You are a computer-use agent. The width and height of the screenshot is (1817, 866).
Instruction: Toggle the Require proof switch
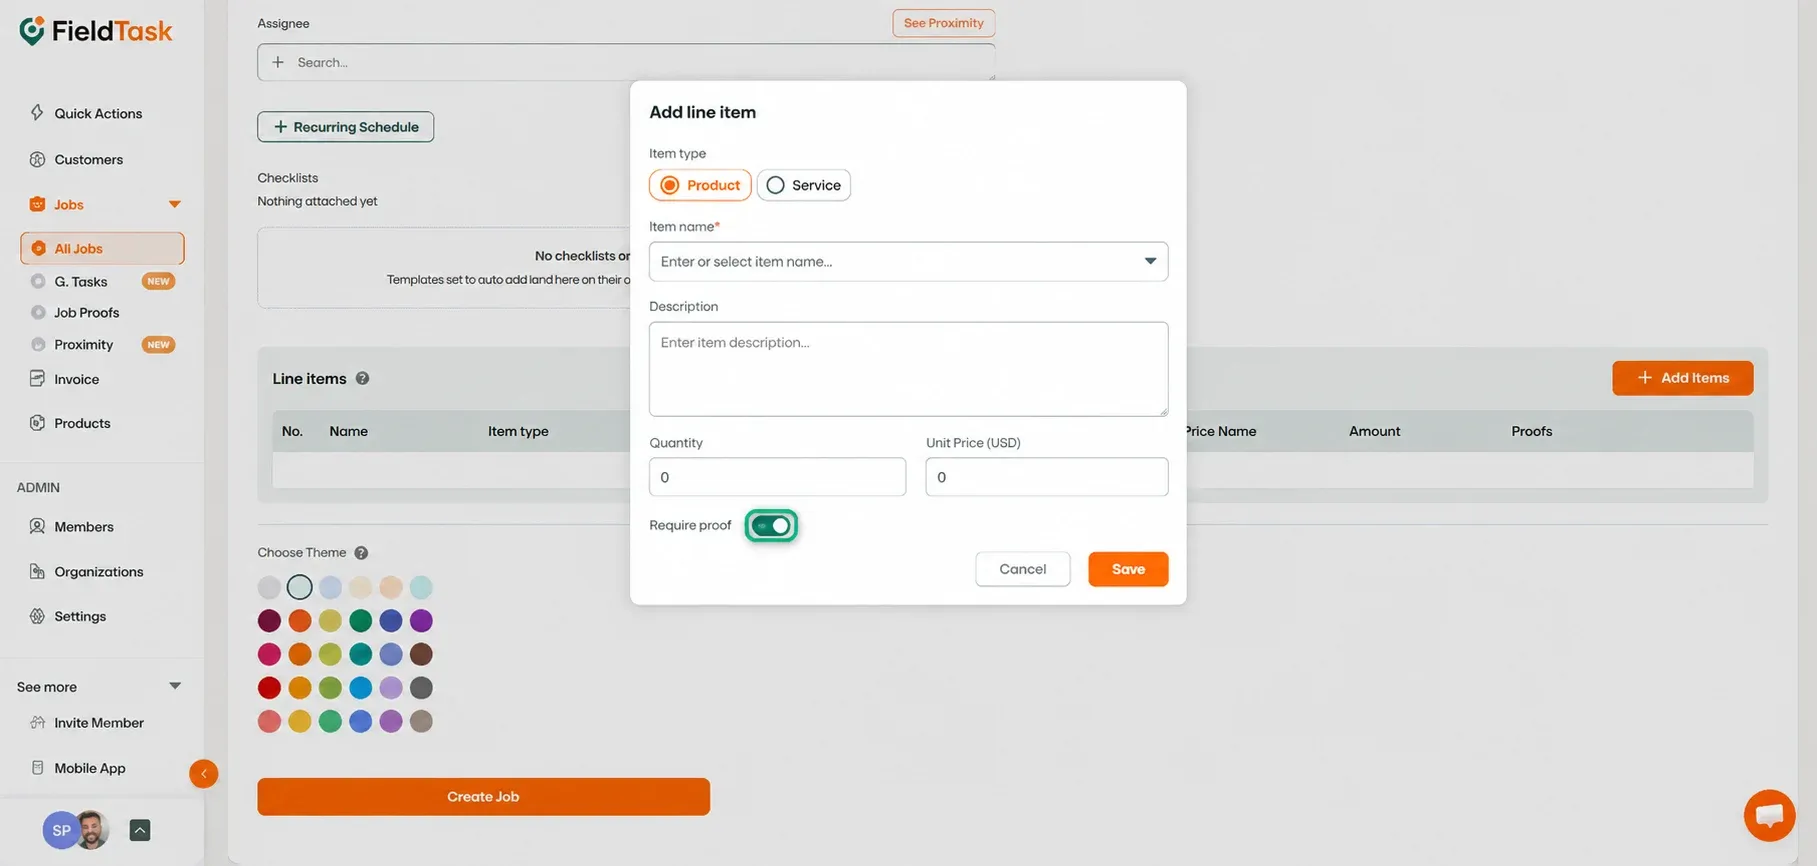(x=771, y=525)
